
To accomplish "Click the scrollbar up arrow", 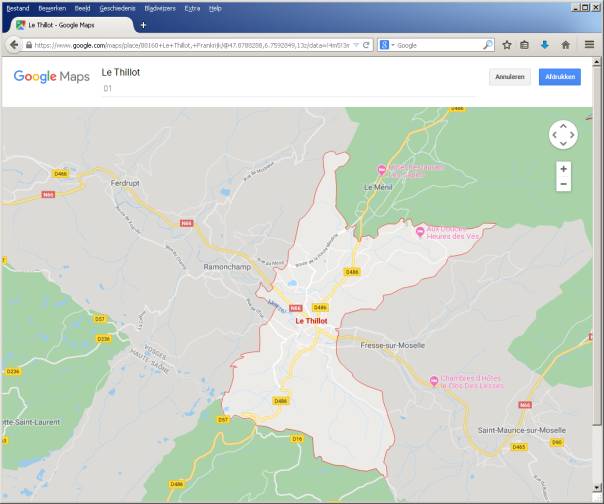I will (597, 62).
